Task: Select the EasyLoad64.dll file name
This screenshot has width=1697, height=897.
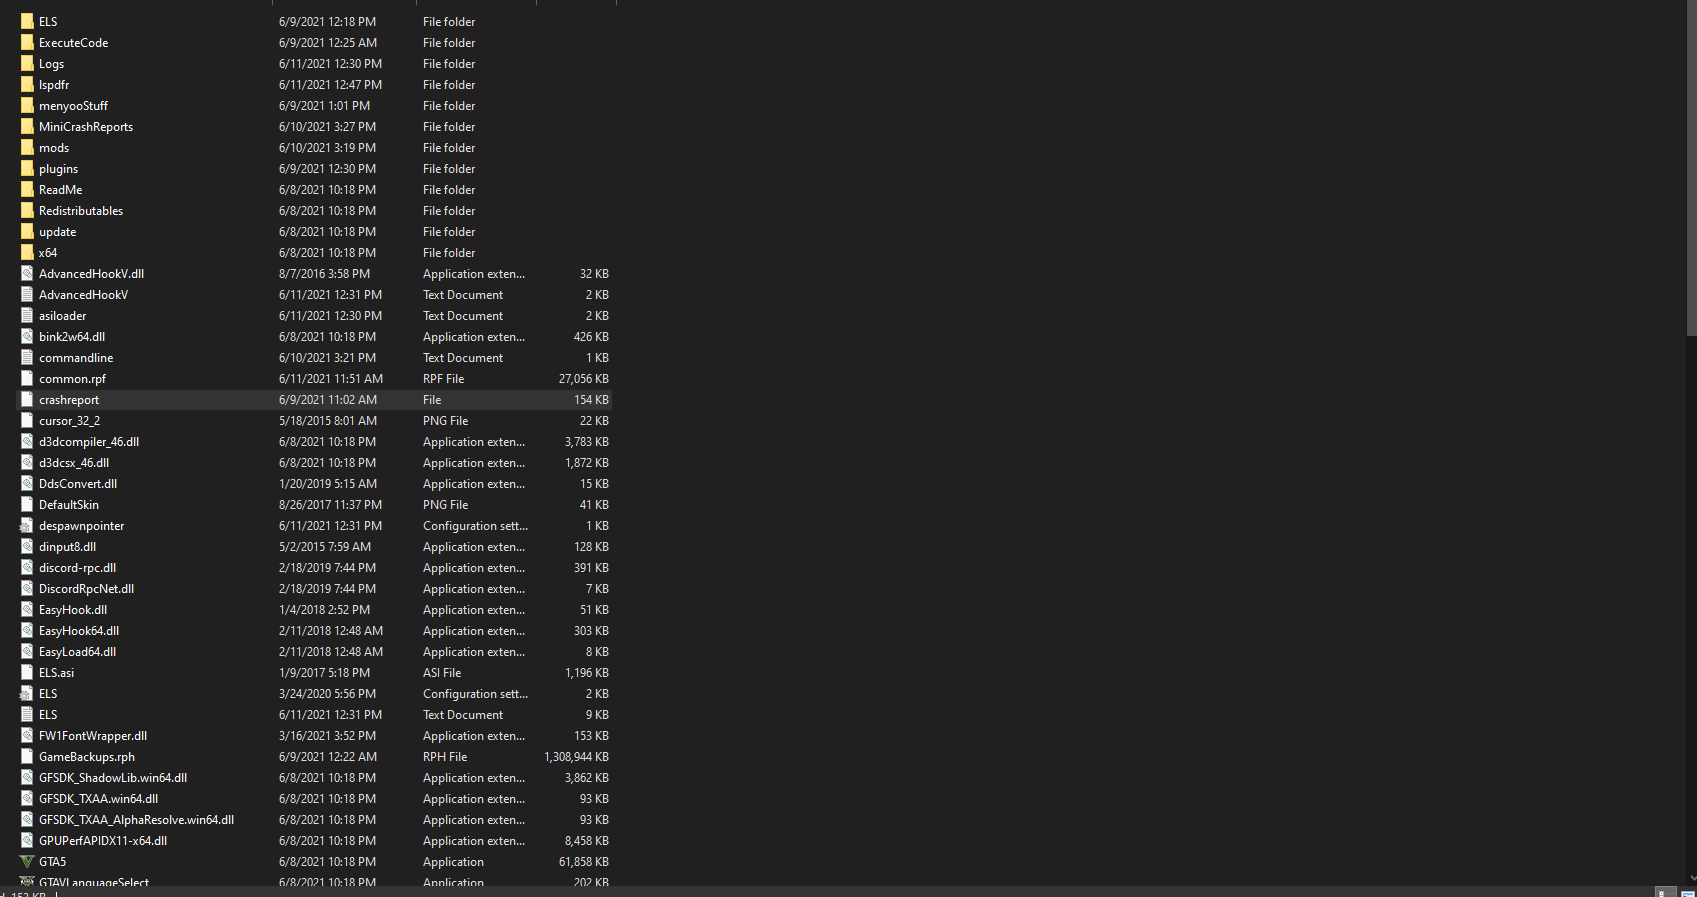Action: [x=78, y=652]
